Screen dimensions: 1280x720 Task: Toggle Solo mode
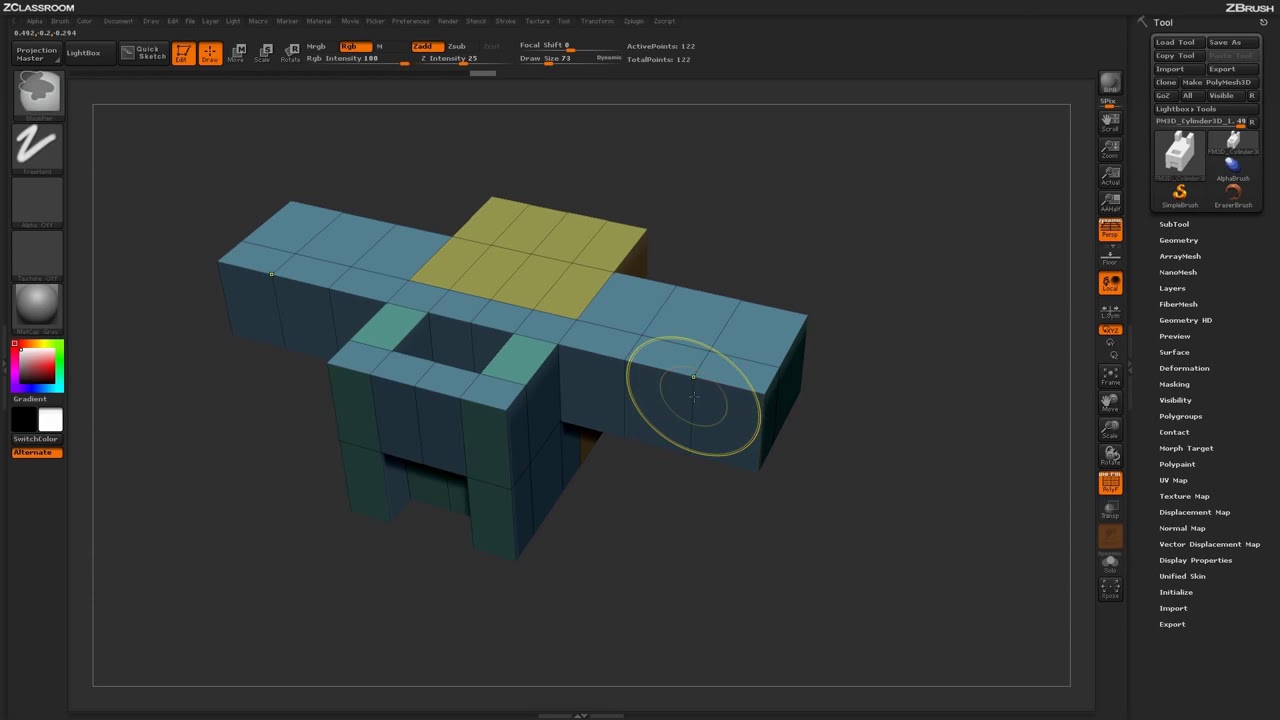click(x=1110, y=563)
